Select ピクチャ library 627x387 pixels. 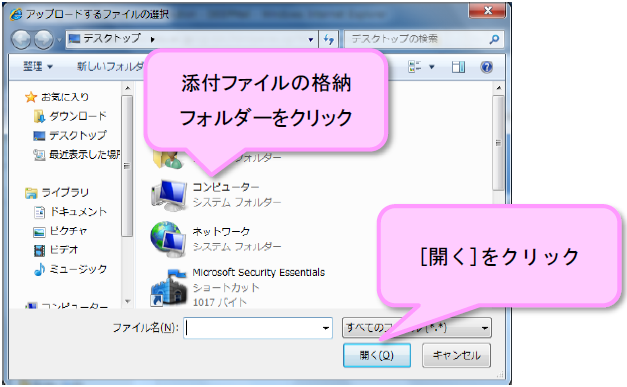[x=68, y=231]
